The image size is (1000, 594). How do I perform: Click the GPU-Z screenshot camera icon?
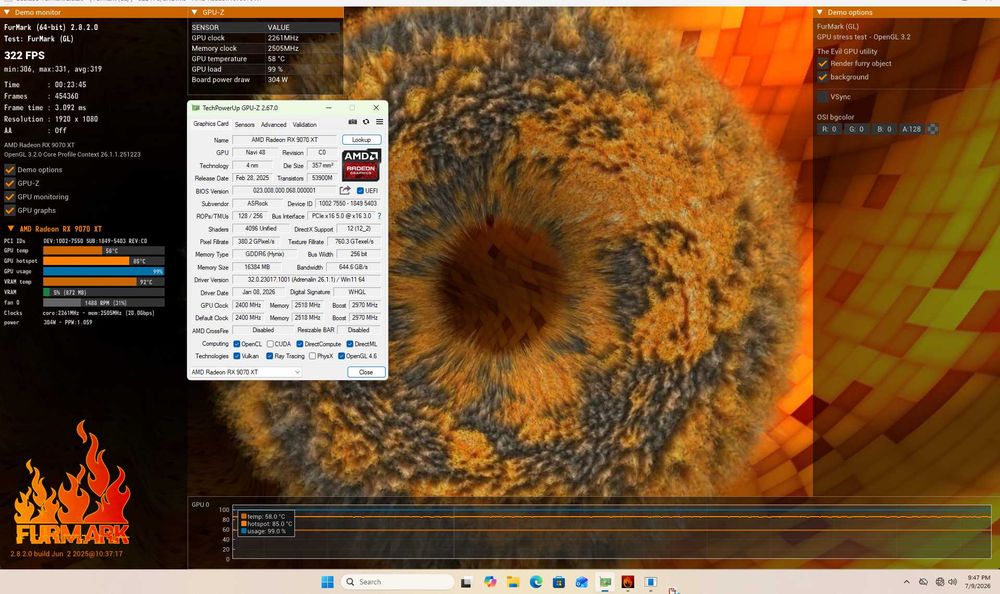[353, 122]
